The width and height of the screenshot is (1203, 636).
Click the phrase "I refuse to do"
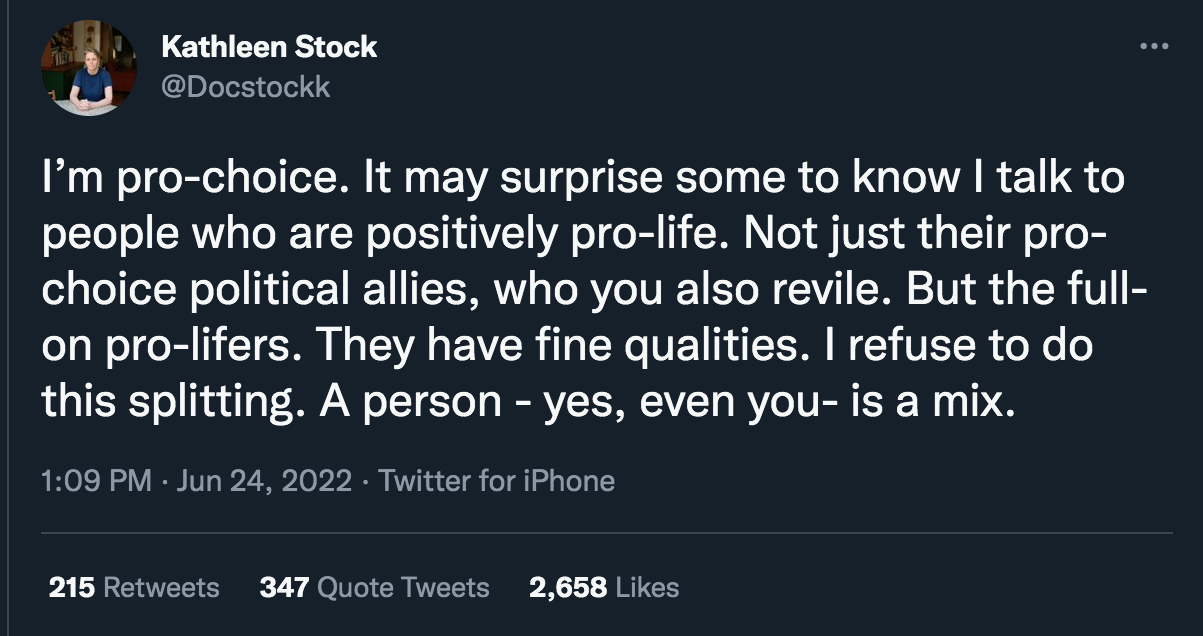pyautogui.click(x=958, y=347)
